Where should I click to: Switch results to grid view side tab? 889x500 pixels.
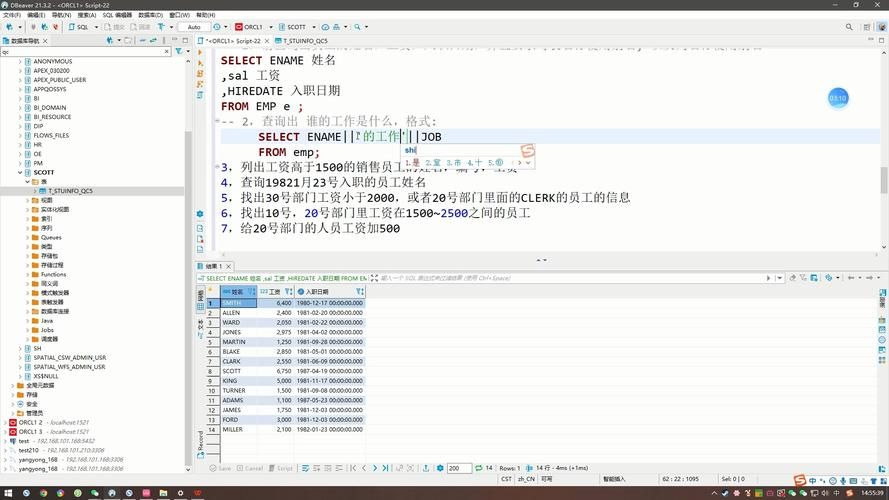coord(200,300)
